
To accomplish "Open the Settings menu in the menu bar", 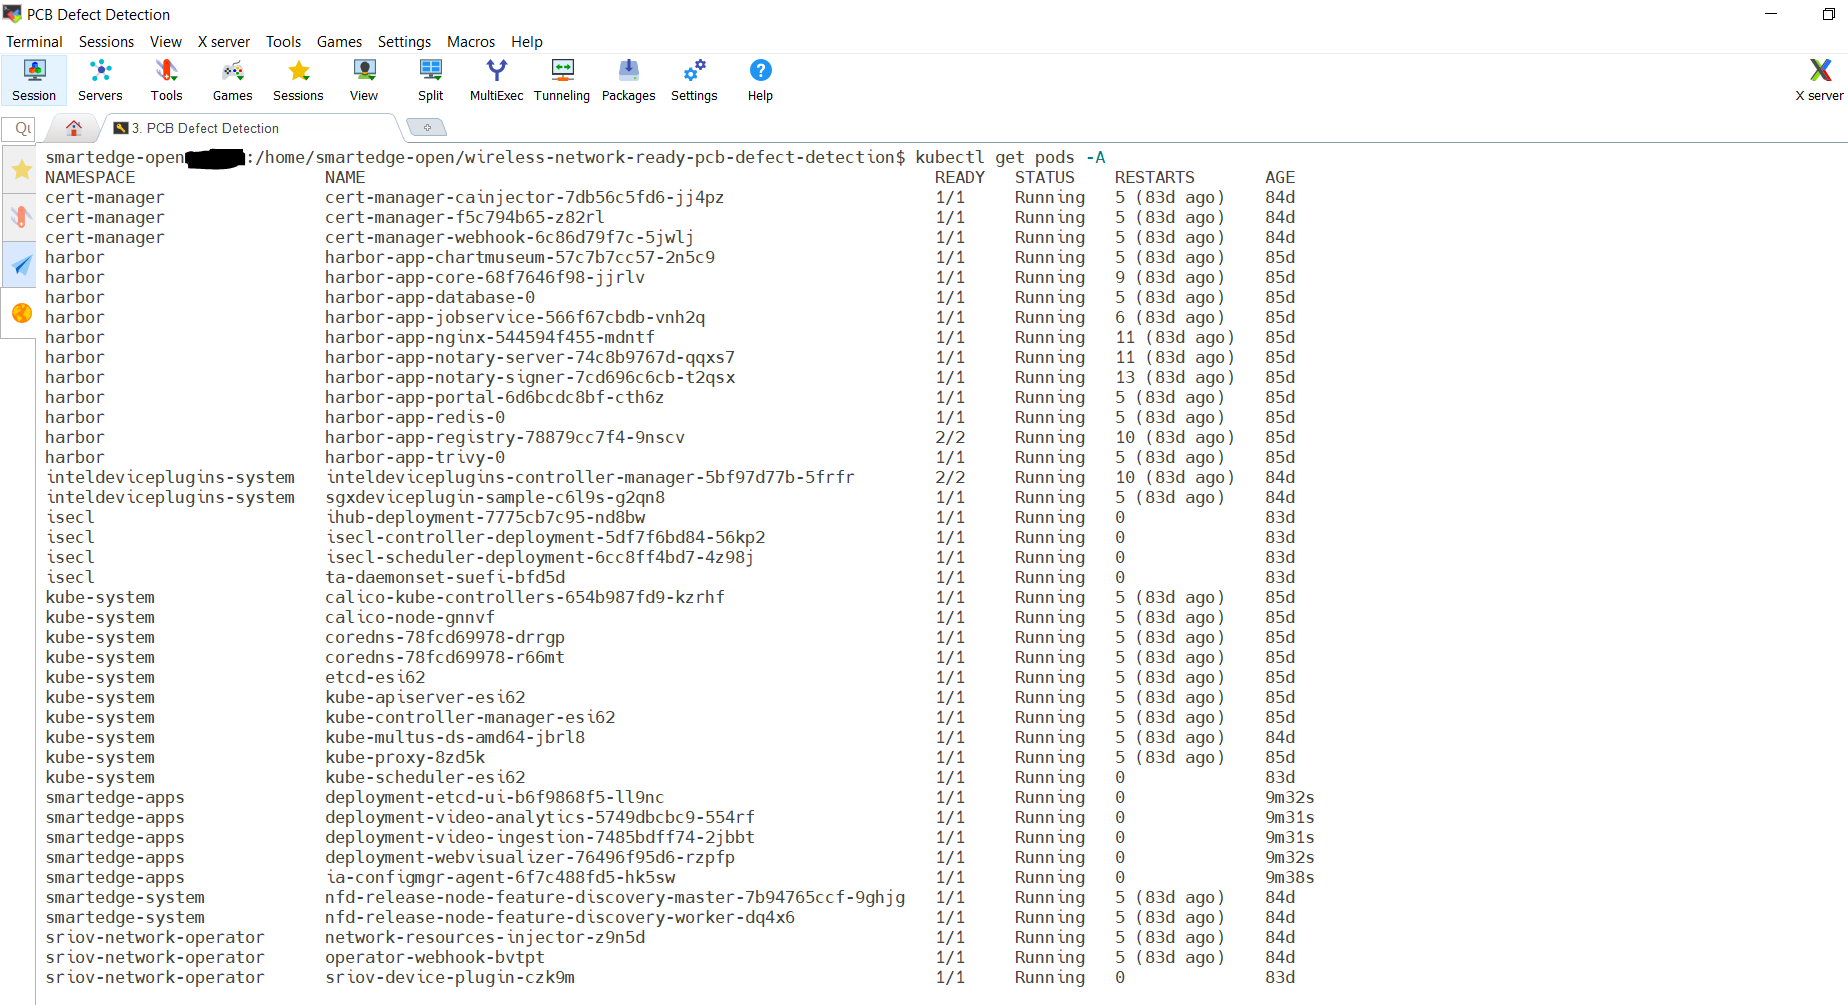I will click(404, 42).
